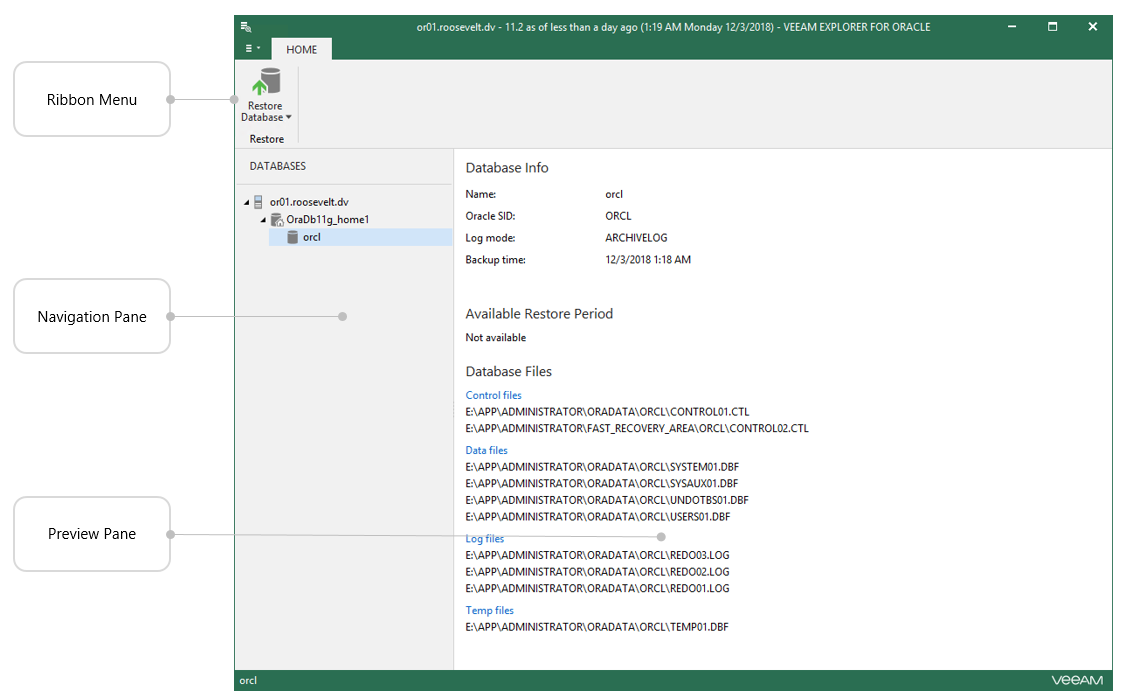This screenshot has height=699, width=1125.
Task: Click the USERS01.DBF file path
Action: pyautogui.click(x=598, y=517)
